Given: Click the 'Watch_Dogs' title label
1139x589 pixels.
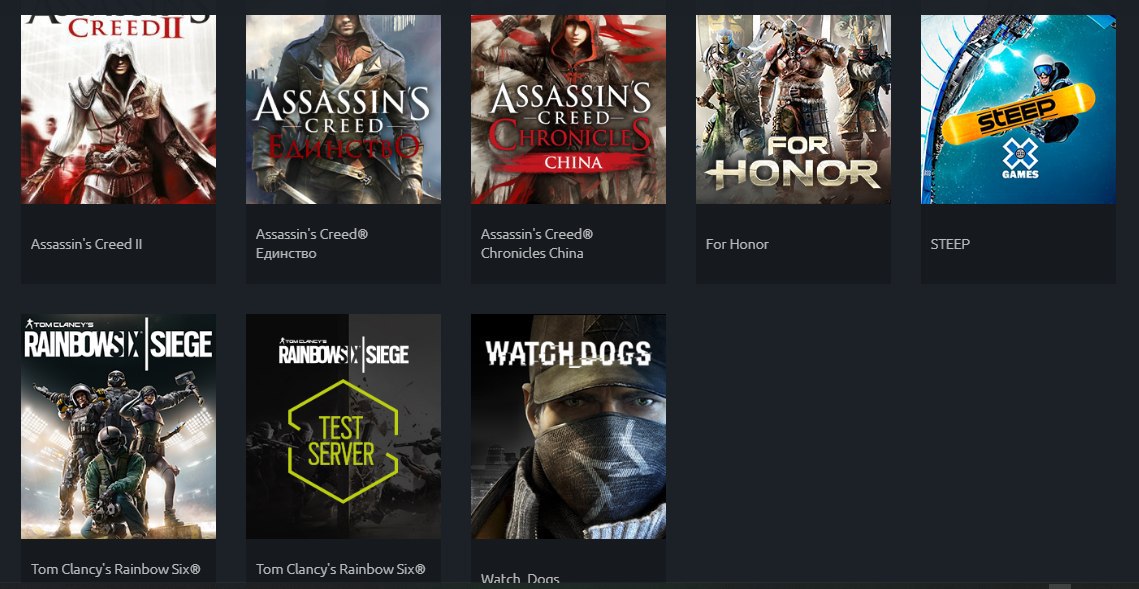Looking at the screenshot, I should [x=520, y=579].
